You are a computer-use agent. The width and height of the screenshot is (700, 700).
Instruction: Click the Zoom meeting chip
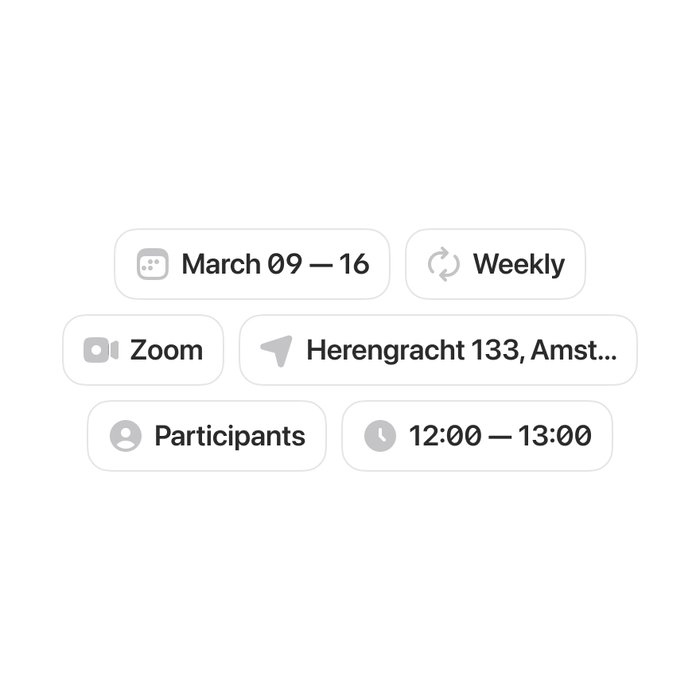pos(143,350)
